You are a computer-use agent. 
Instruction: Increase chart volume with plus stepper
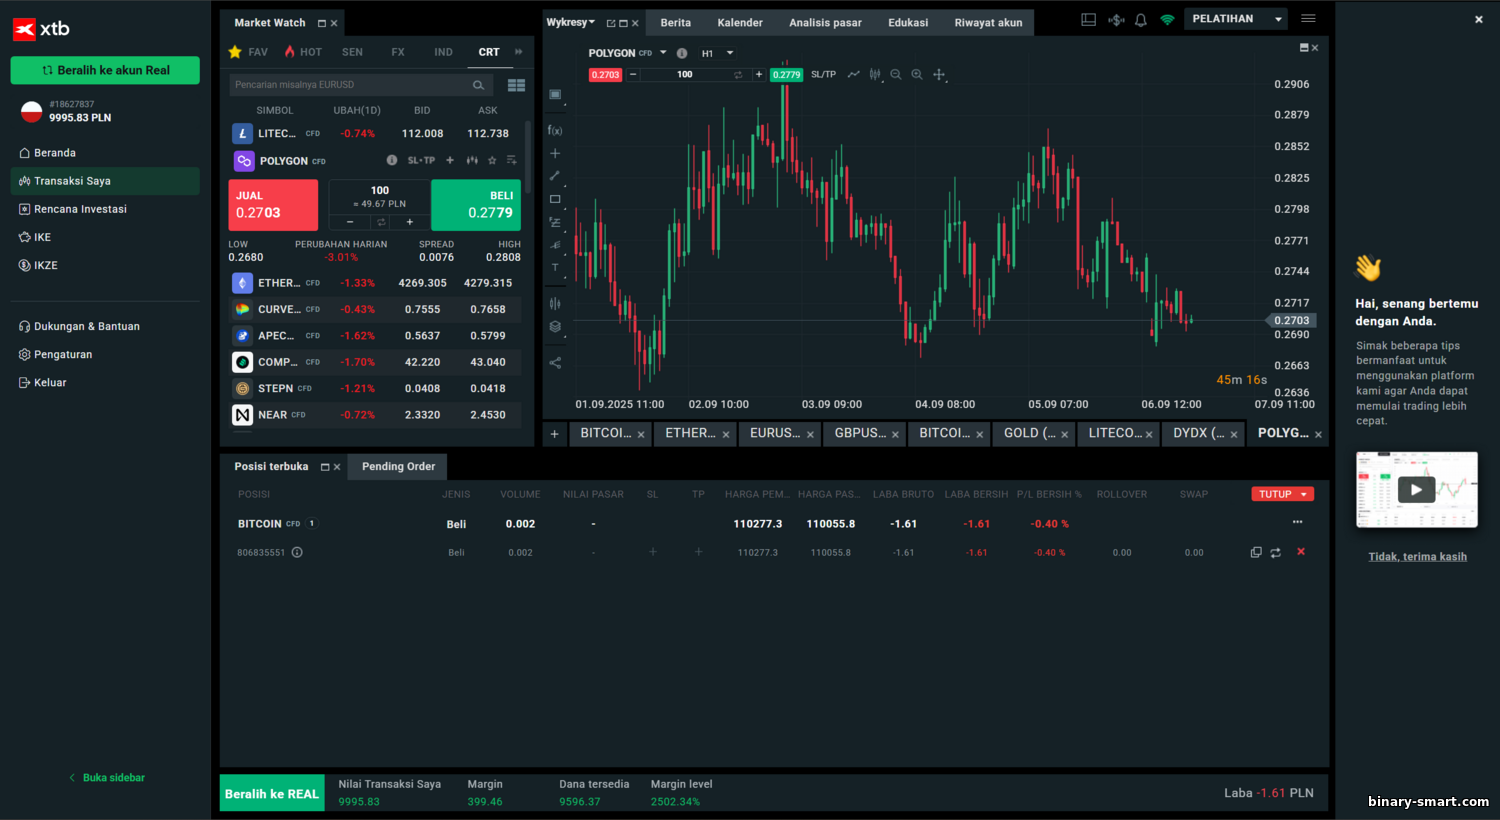coord(759,75)
